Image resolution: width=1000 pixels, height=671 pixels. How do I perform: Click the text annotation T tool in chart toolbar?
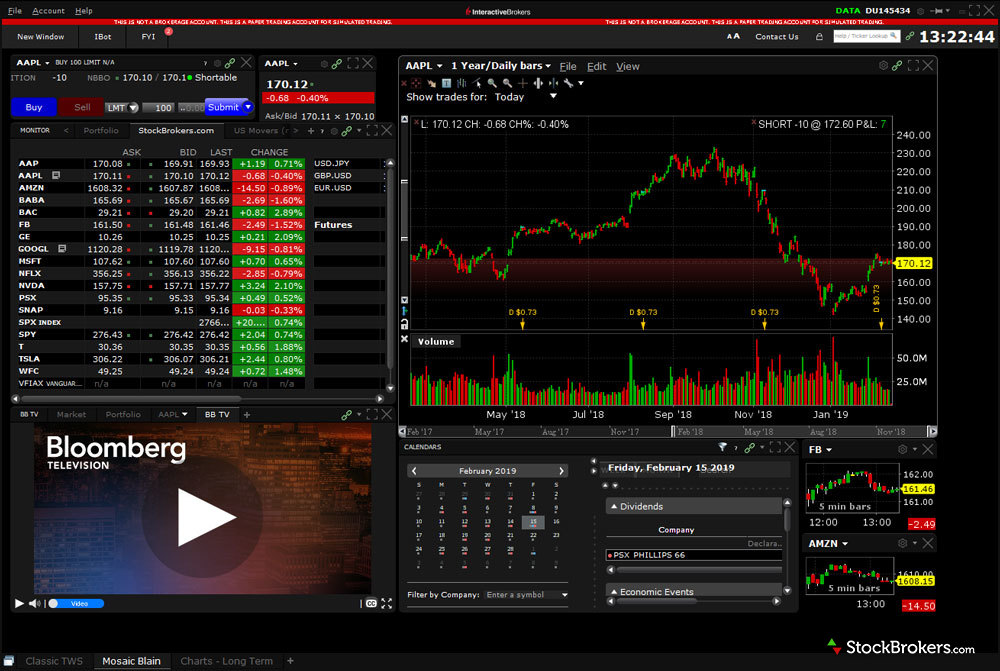click(x=446, y=83)
